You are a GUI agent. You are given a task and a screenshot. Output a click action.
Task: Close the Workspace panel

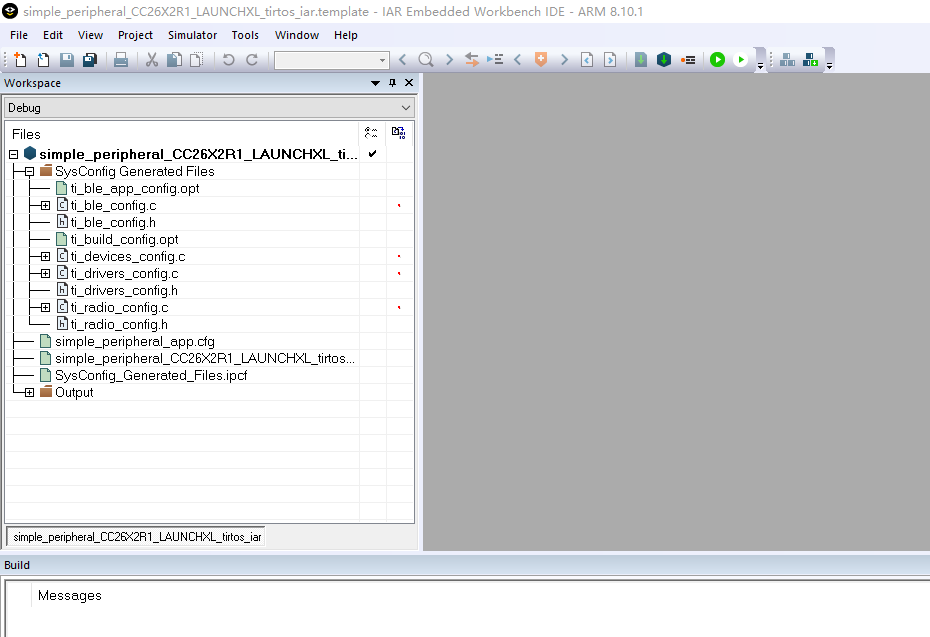pos(409,83)
